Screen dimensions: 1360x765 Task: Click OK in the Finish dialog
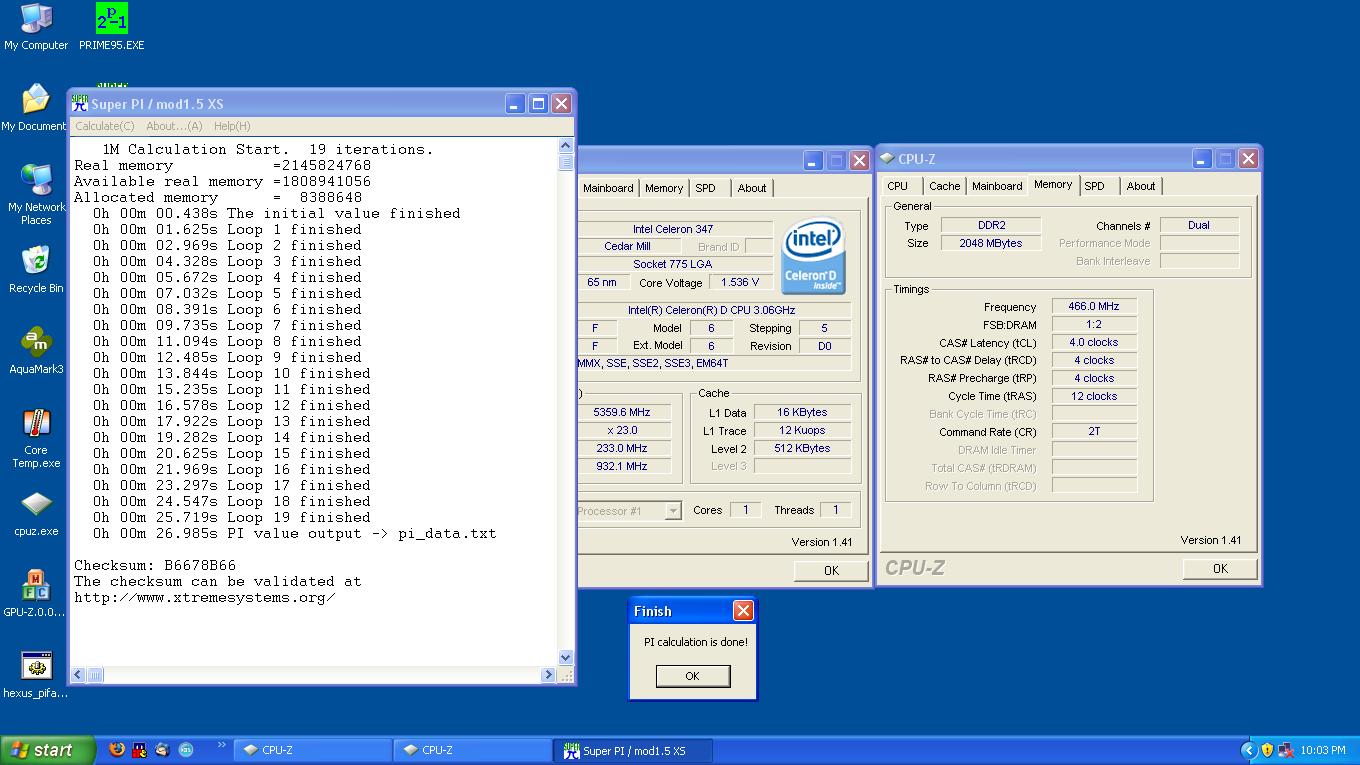(x=692, y=676)
